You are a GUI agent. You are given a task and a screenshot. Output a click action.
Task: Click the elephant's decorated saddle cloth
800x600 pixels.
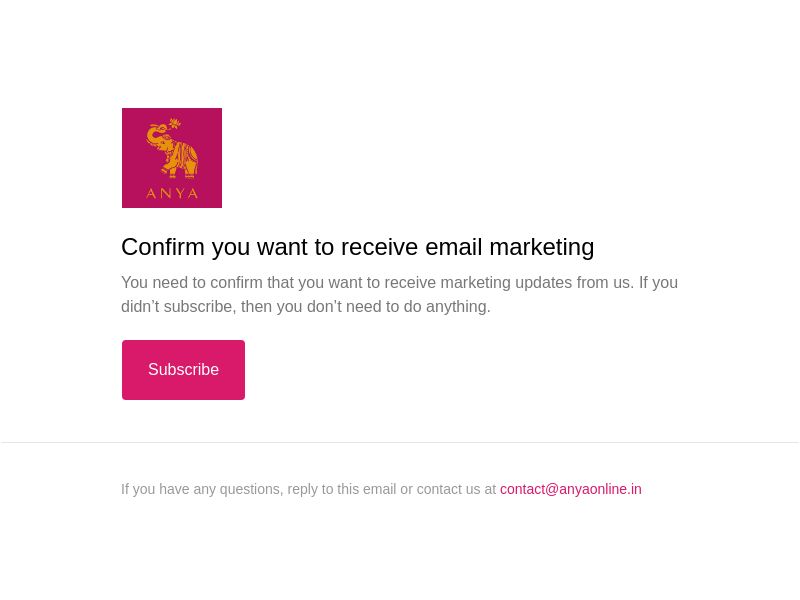[187, 156]
